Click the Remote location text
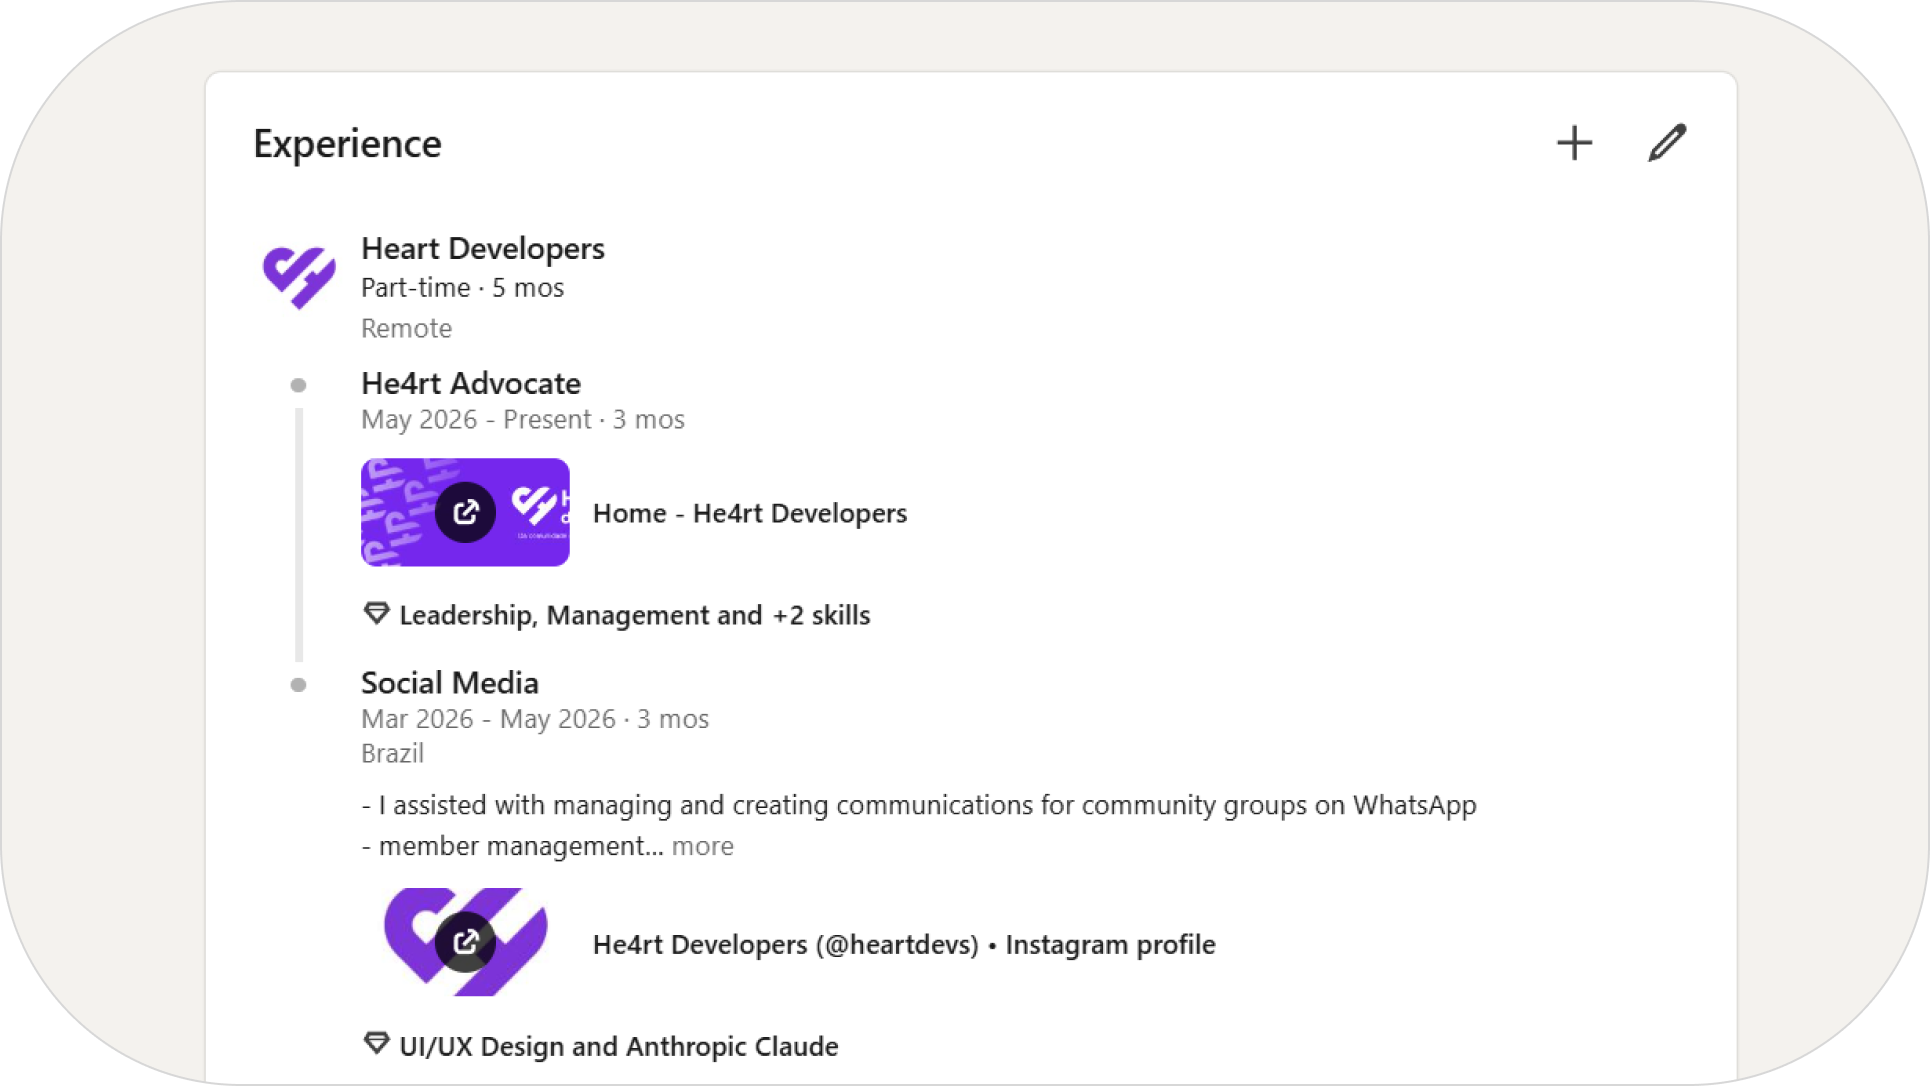This screenshot has width=1930, height=1086. 406,328
